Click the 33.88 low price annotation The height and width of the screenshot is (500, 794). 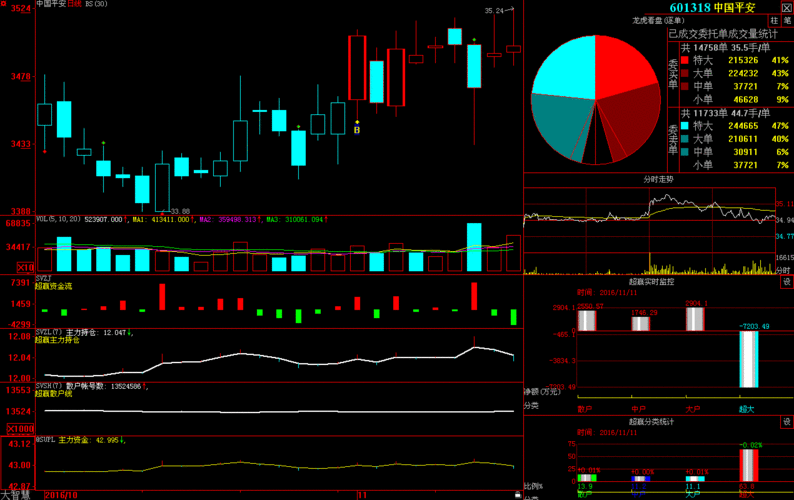click(x=180, y=211)
